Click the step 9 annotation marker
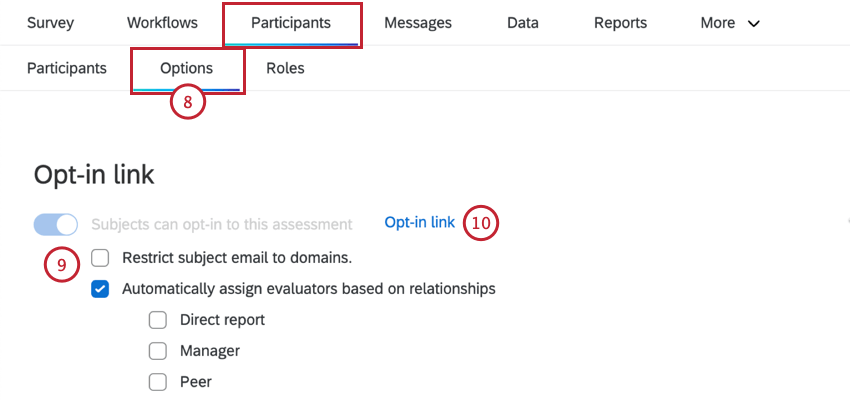The width and height of the screenshot is (850, 400). point(61,265)
